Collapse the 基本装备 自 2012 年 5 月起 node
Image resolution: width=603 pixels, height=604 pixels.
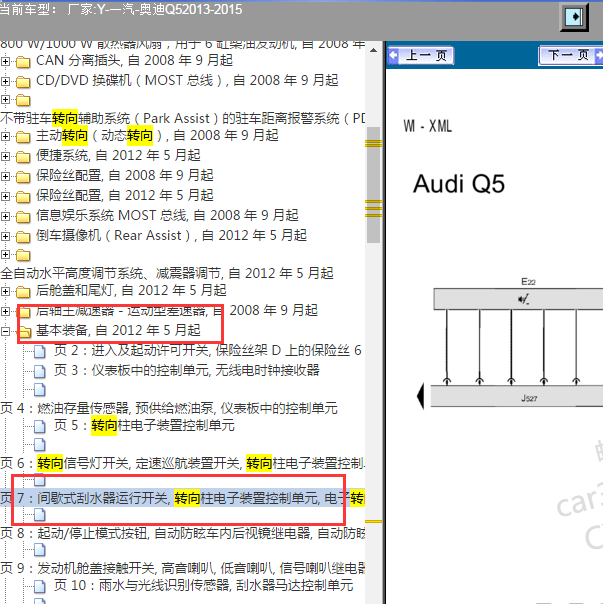(x=5, y=331)
